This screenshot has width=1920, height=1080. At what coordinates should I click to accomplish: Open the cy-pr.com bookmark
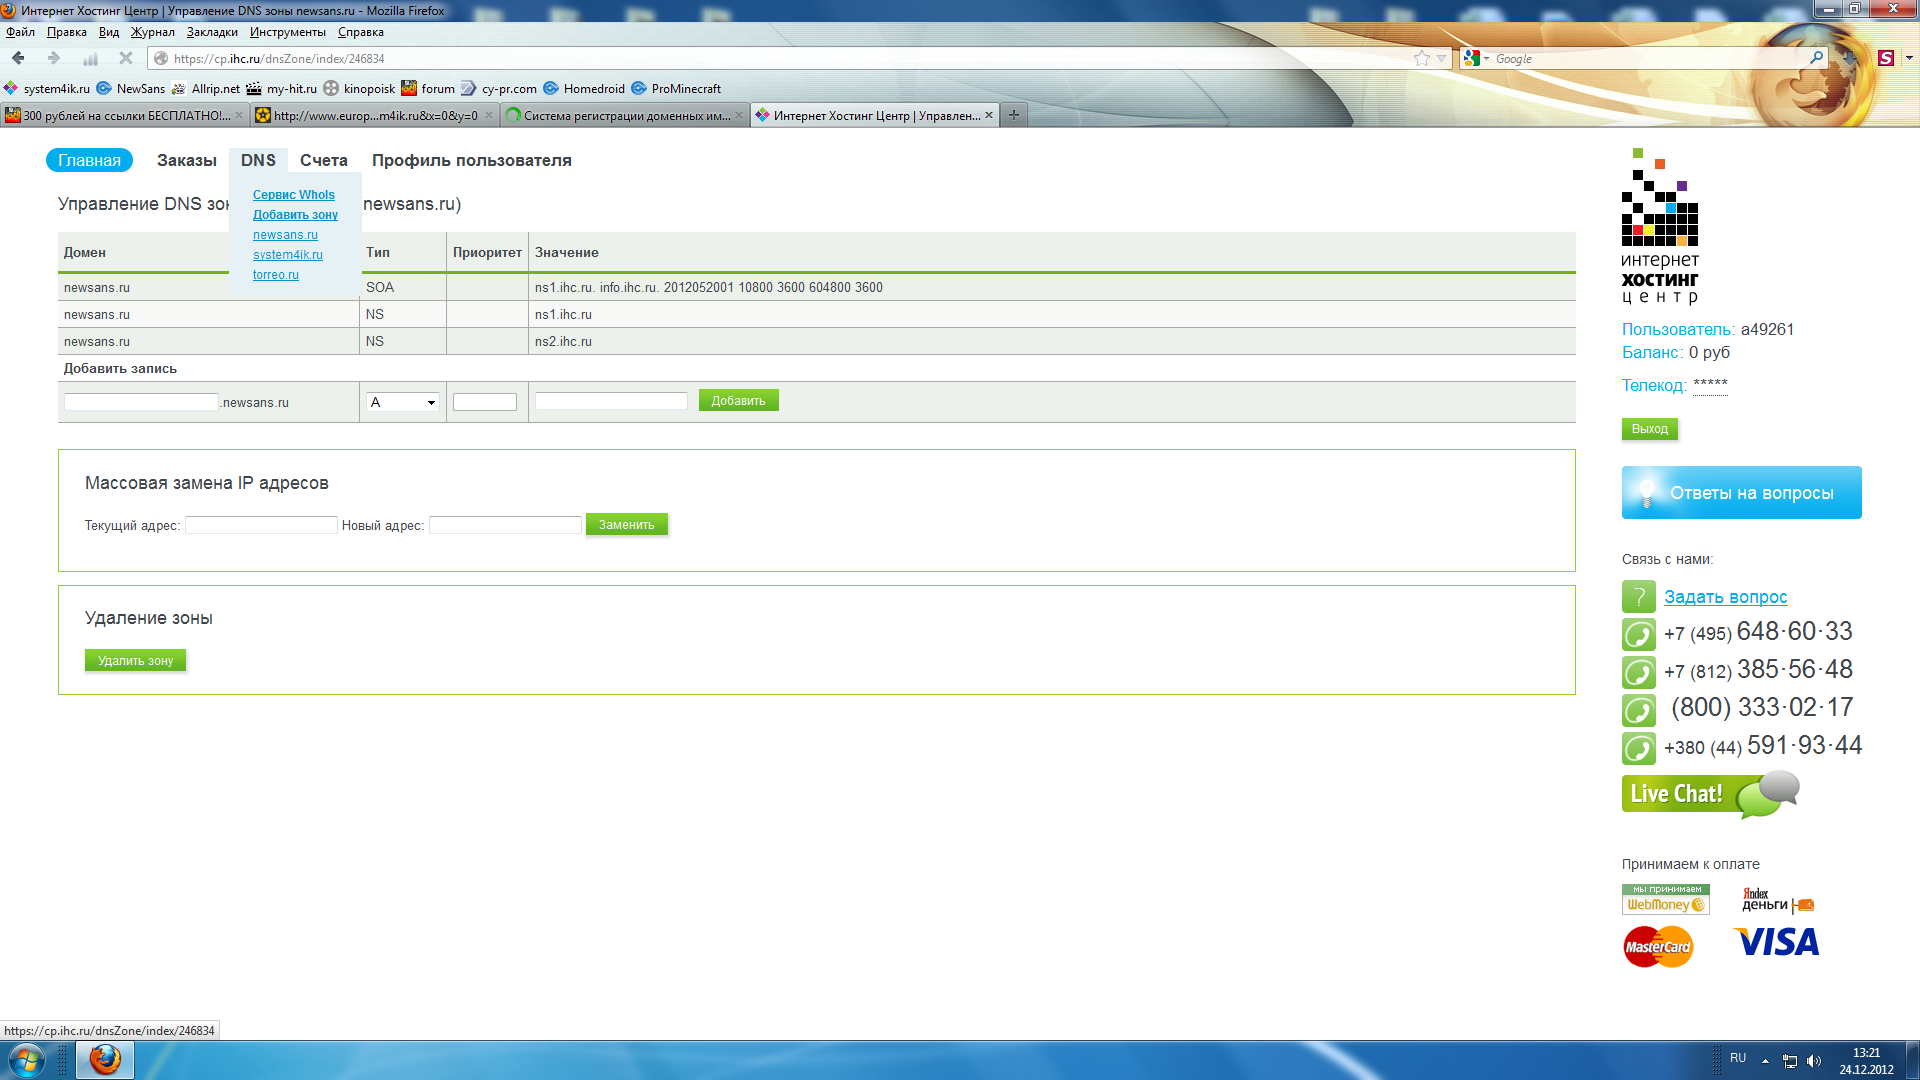(x=499, y=88)
